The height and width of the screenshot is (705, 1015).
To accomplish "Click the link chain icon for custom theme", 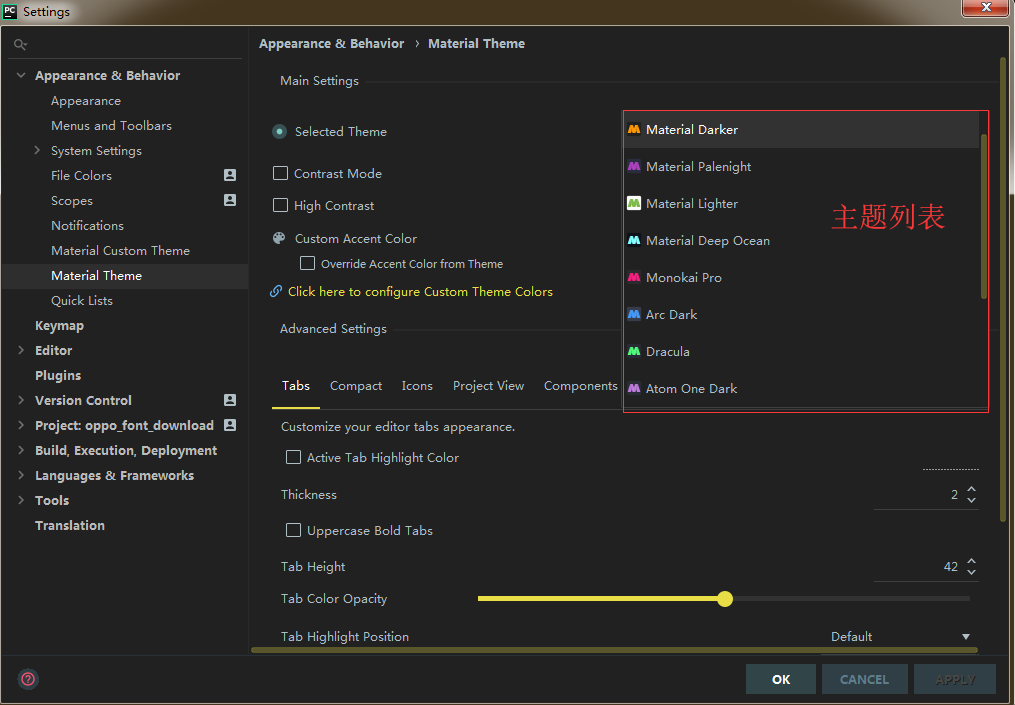I will pyautogui.click(x=276, y=291).
